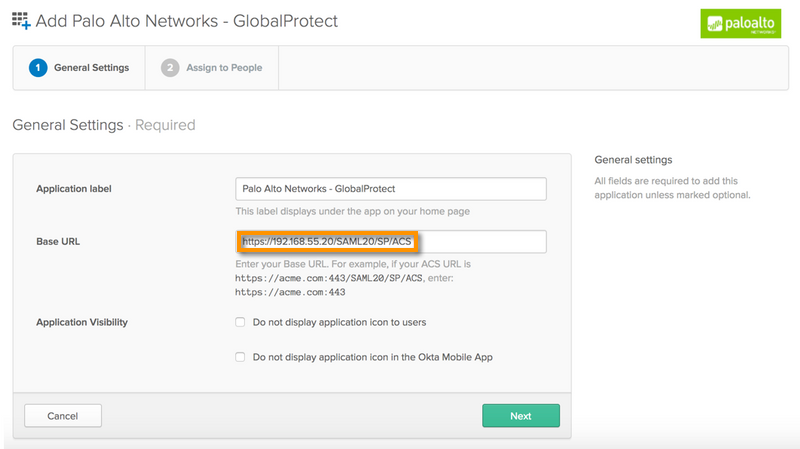Click the 'Application label' field caption
Viewport: 800px width, 449px height.
coord(74,189)
